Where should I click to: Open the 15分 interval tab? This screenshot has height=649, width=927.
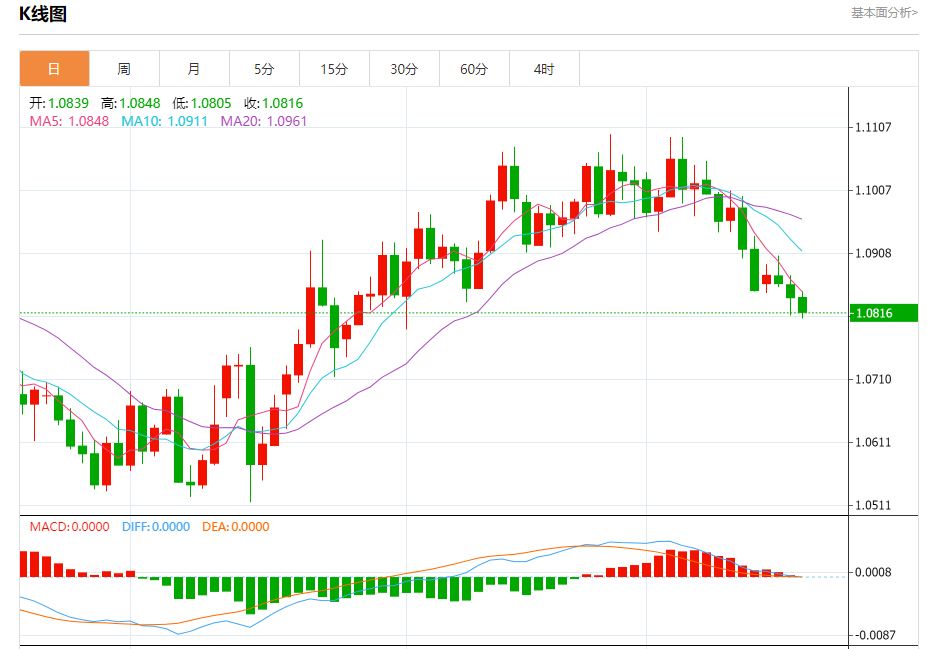(334, 69)
